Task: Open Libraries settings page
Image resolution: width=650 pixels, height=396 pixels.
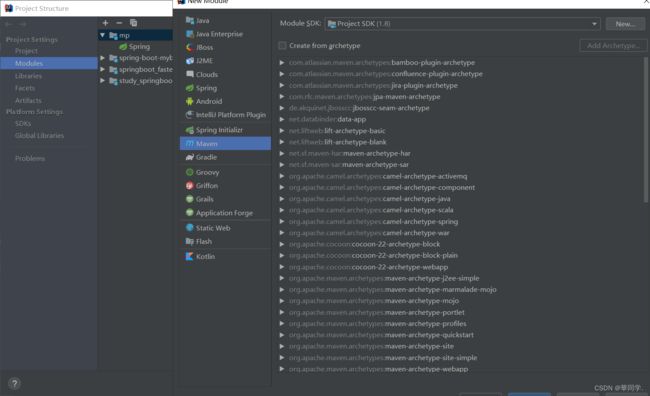Action: pyautogui.click(x=28, y=76)
